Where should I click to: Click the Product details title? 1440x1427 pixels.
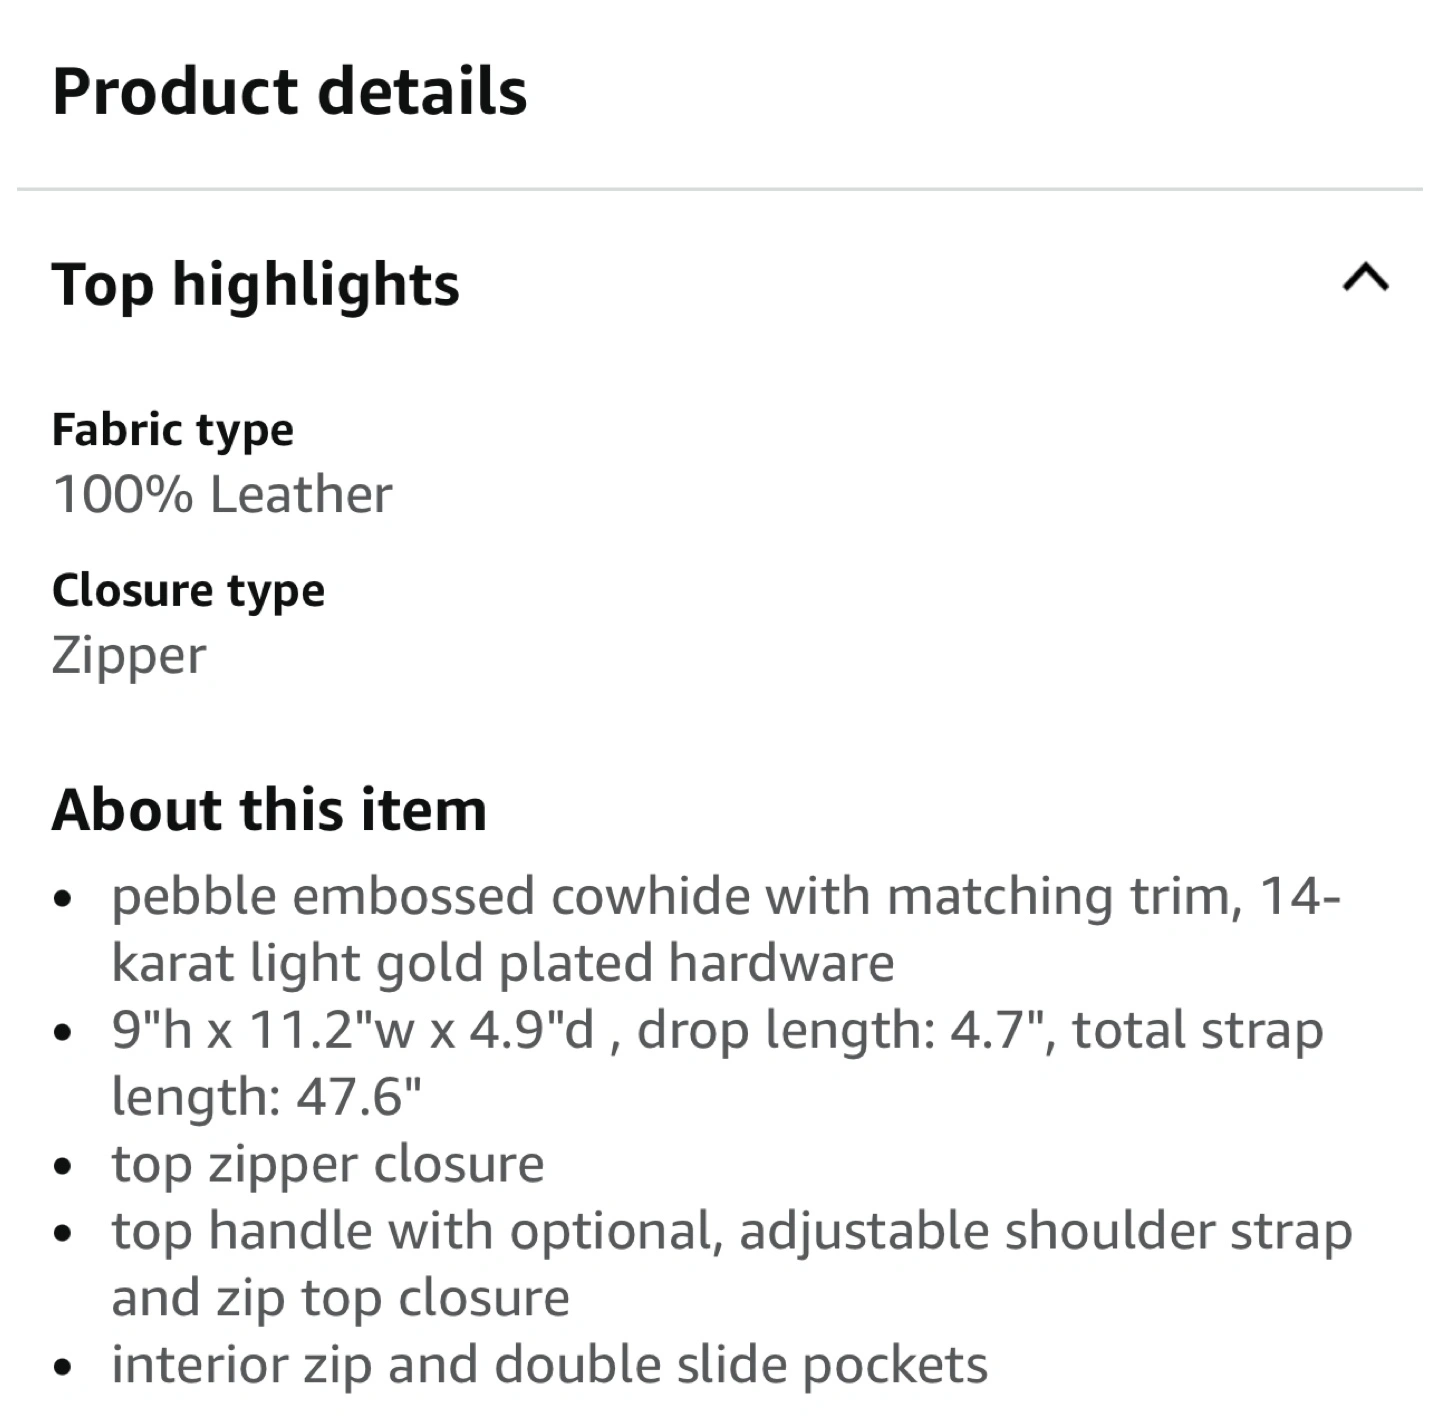coord(289,91)
